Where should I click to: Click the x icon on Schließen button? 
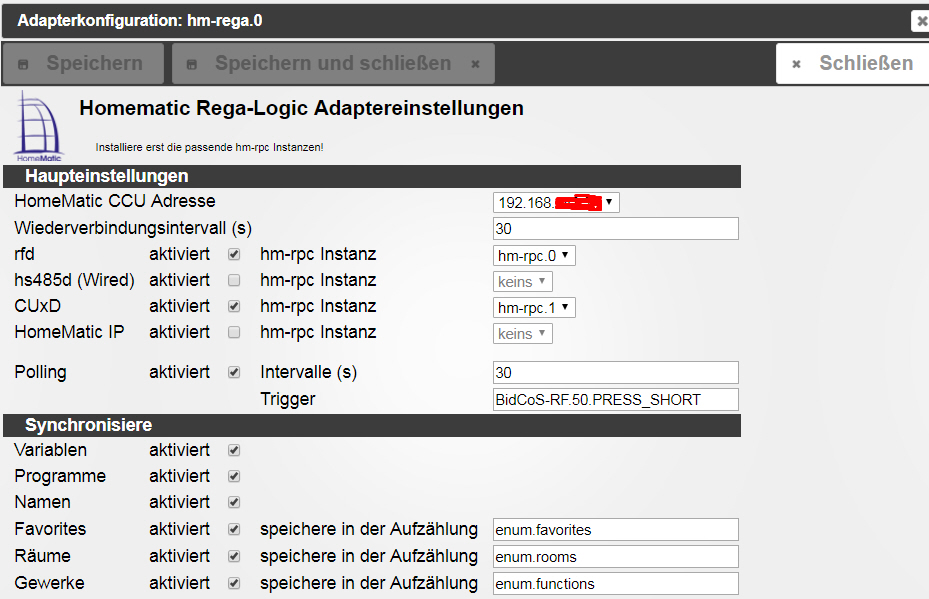pyautogui.click(x=797, y=64)
